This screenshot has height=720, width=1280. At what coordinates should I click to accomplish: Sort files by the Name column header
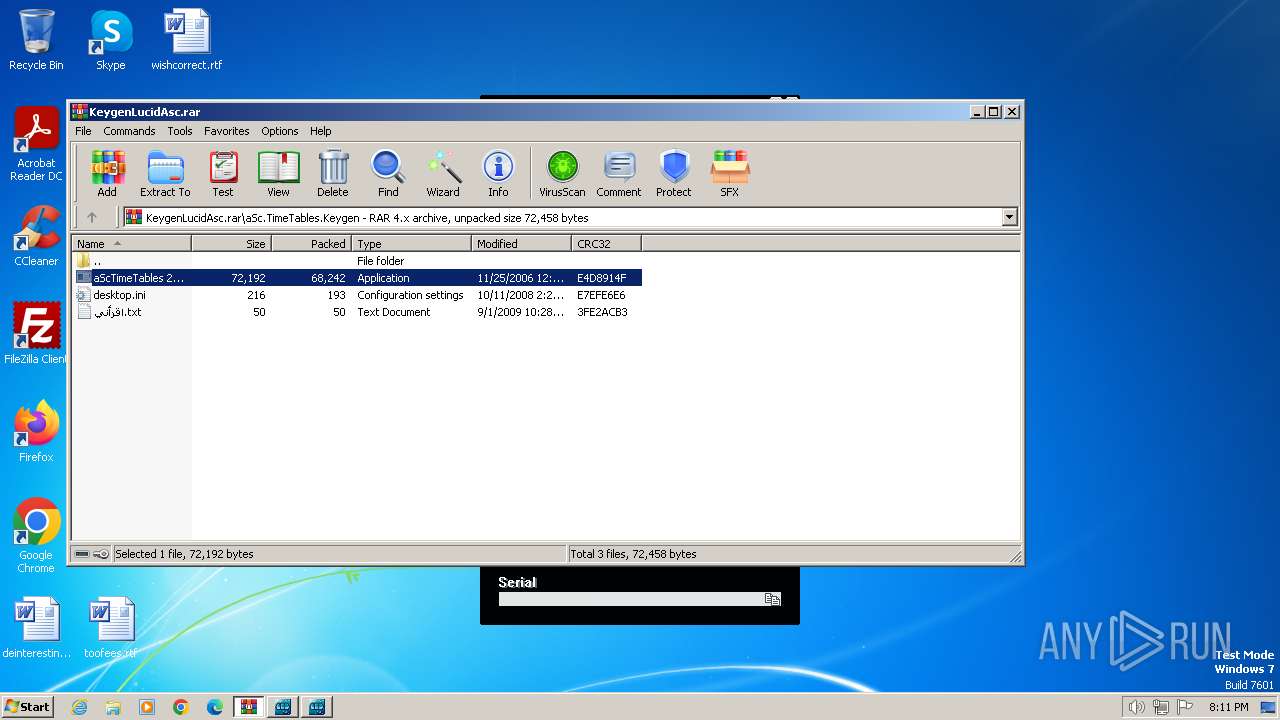click(x=131, y=244)
